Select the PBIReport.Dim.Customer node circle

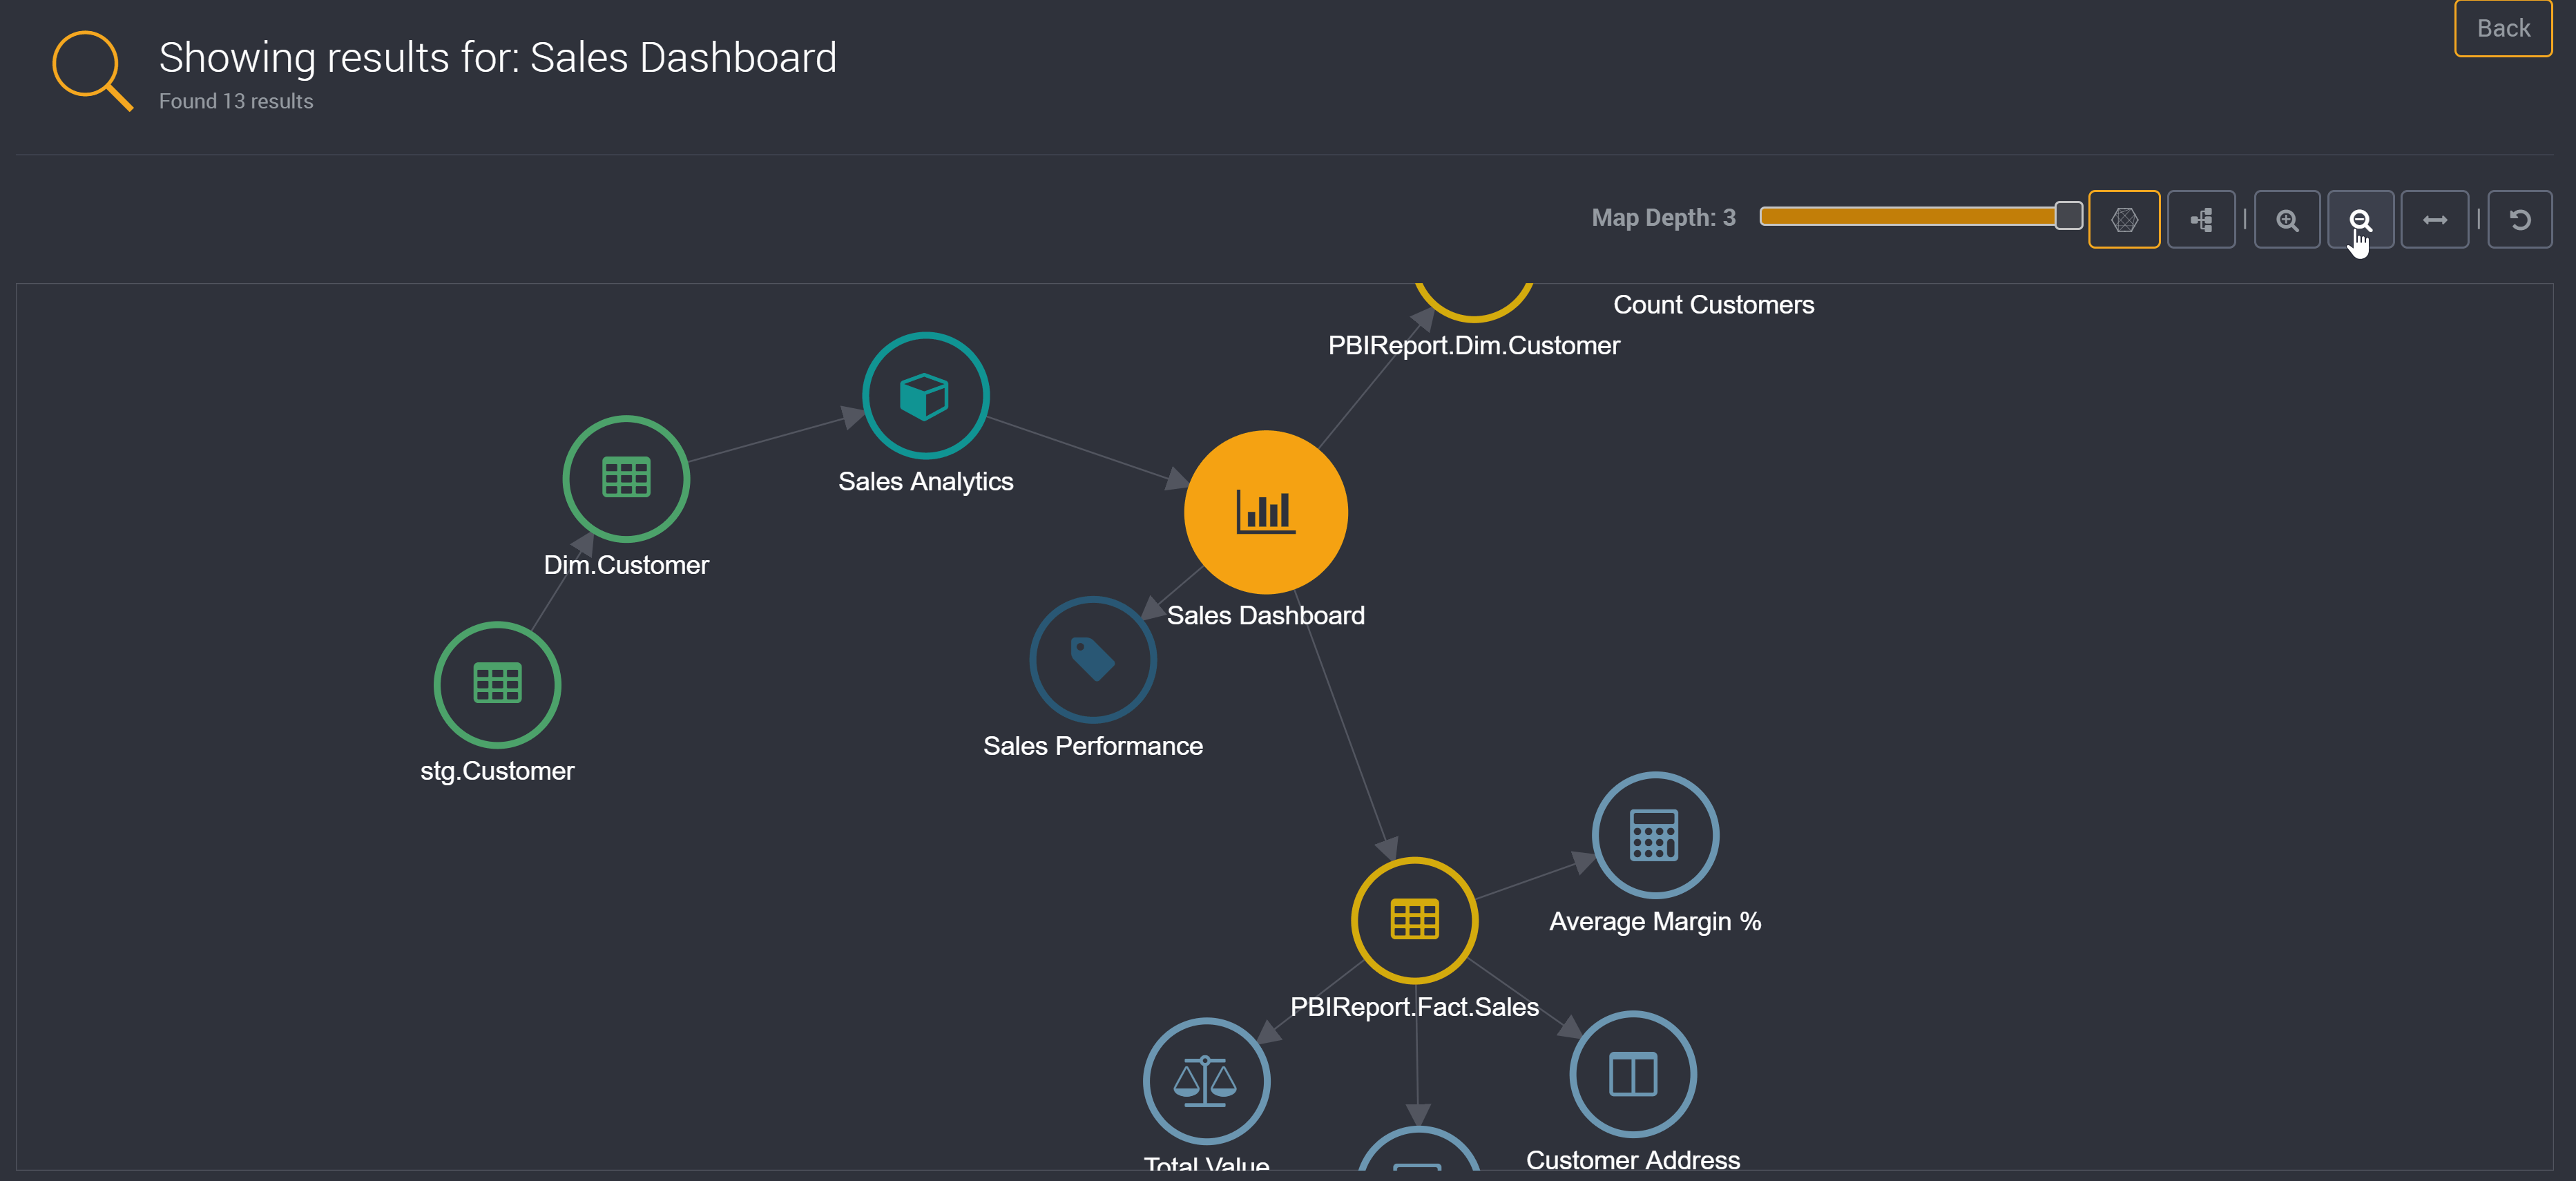click(x=1474, y=302)
